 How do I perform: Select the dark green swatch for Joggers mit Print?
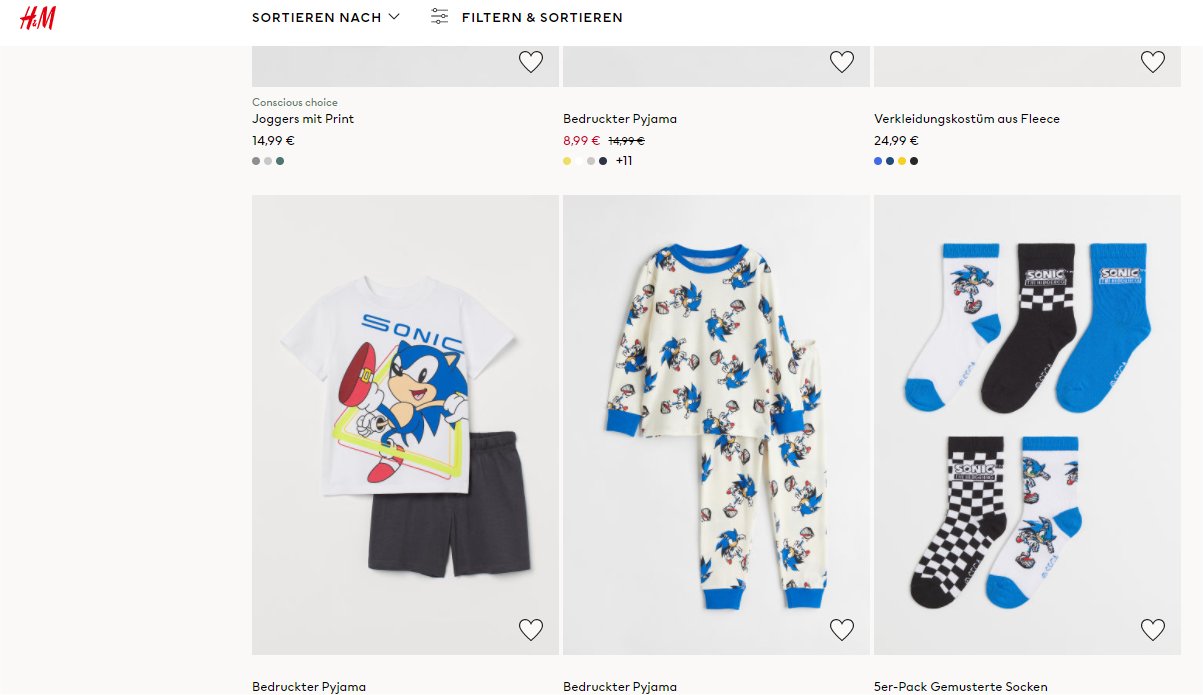pos(280,161)
